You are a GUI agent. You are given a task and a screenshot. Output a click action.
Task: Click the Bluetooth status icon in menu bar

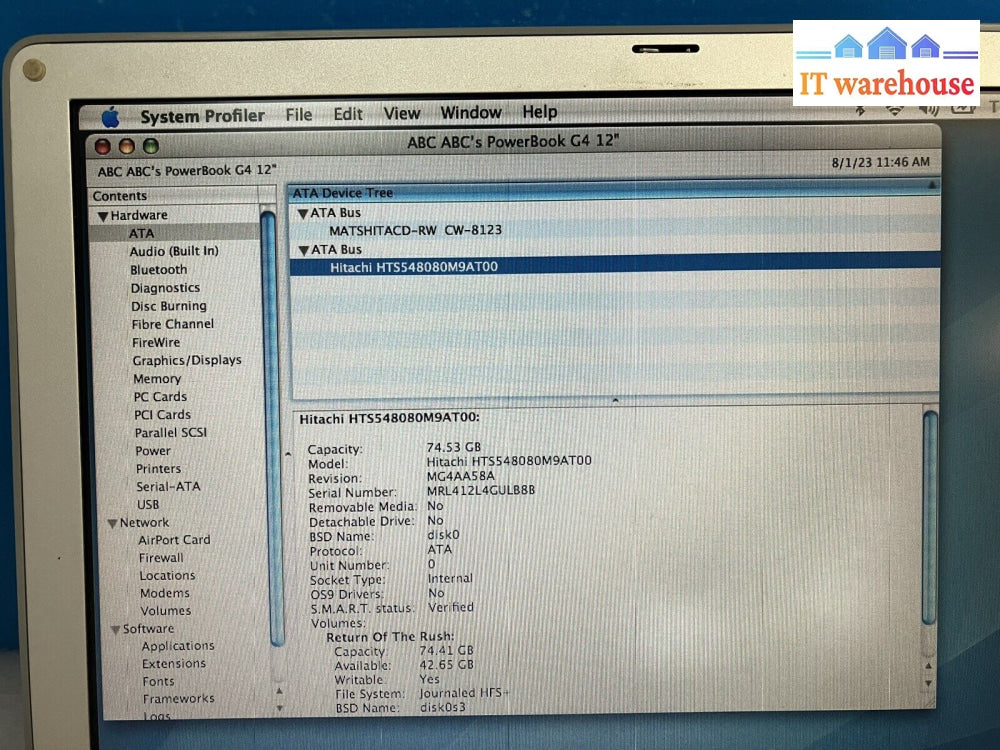coord(862,111)
